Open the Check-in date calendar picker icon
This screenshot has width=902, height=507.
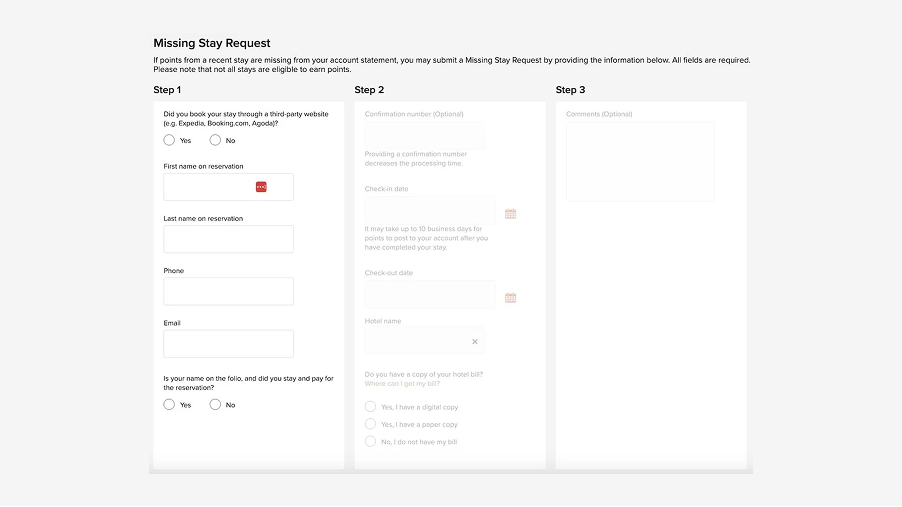pyautogui.click(x=510, y=213)
